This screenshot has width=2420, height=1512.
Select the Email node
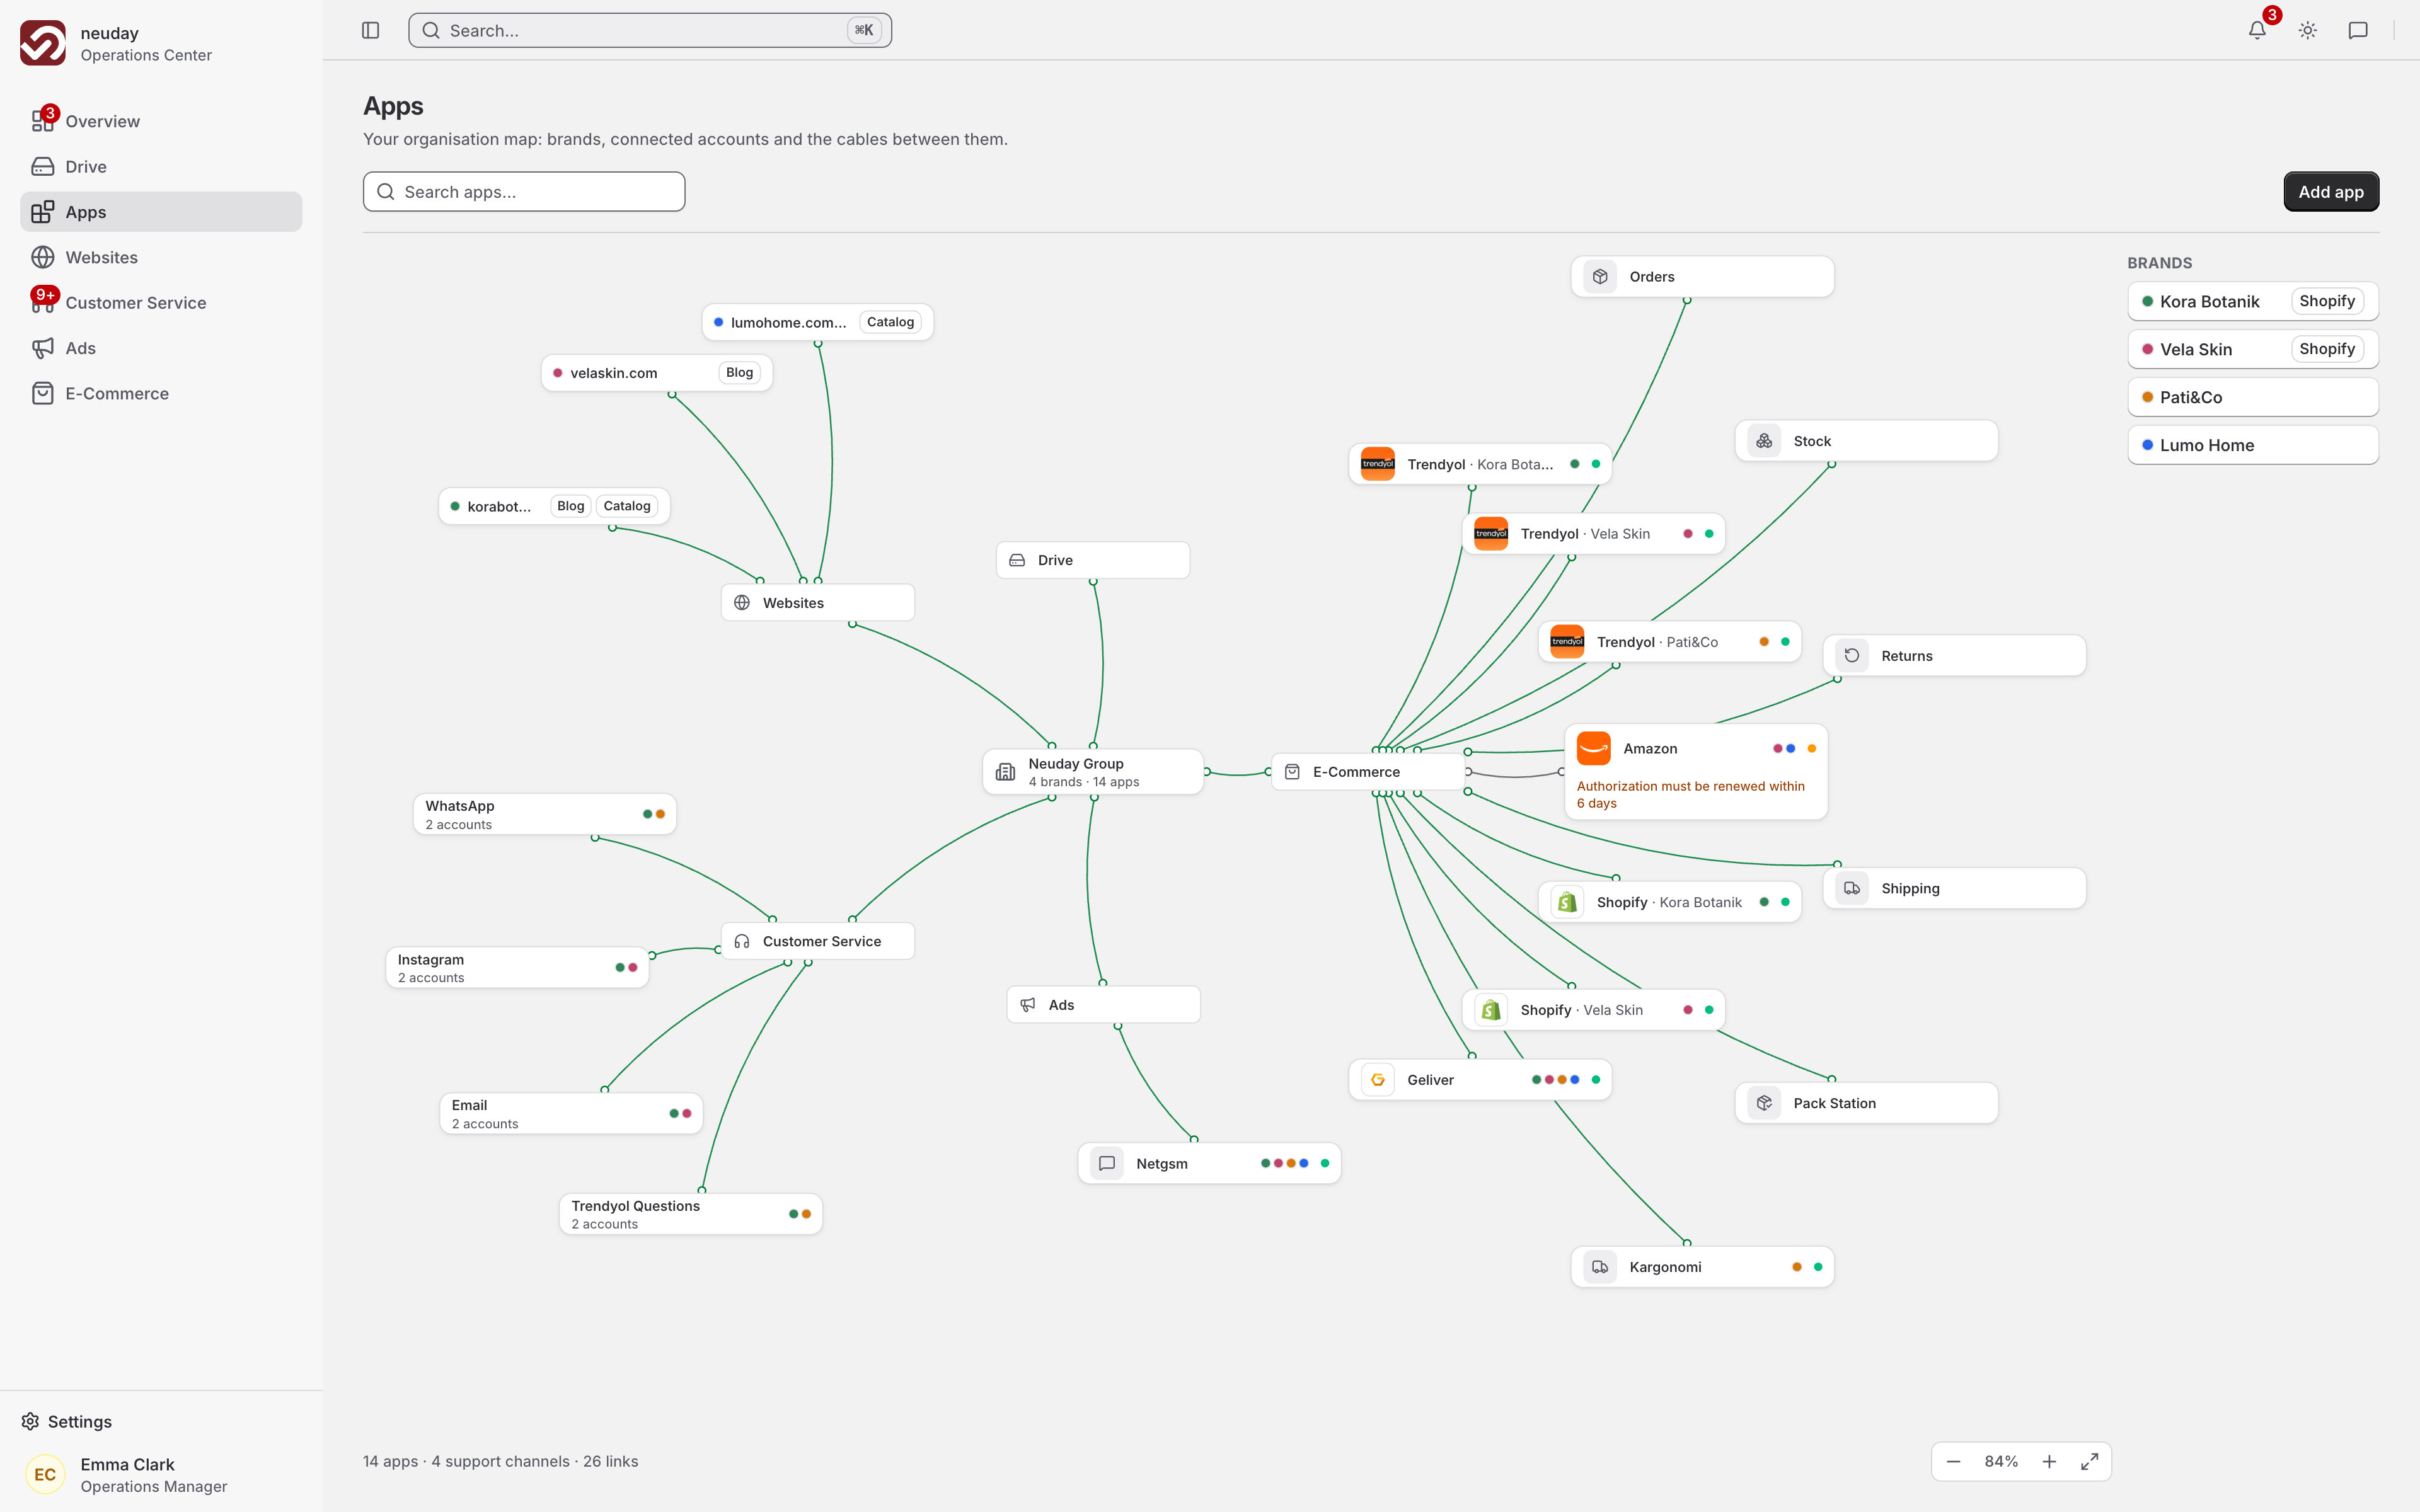pyautogui.click(x=571, y=1114)
